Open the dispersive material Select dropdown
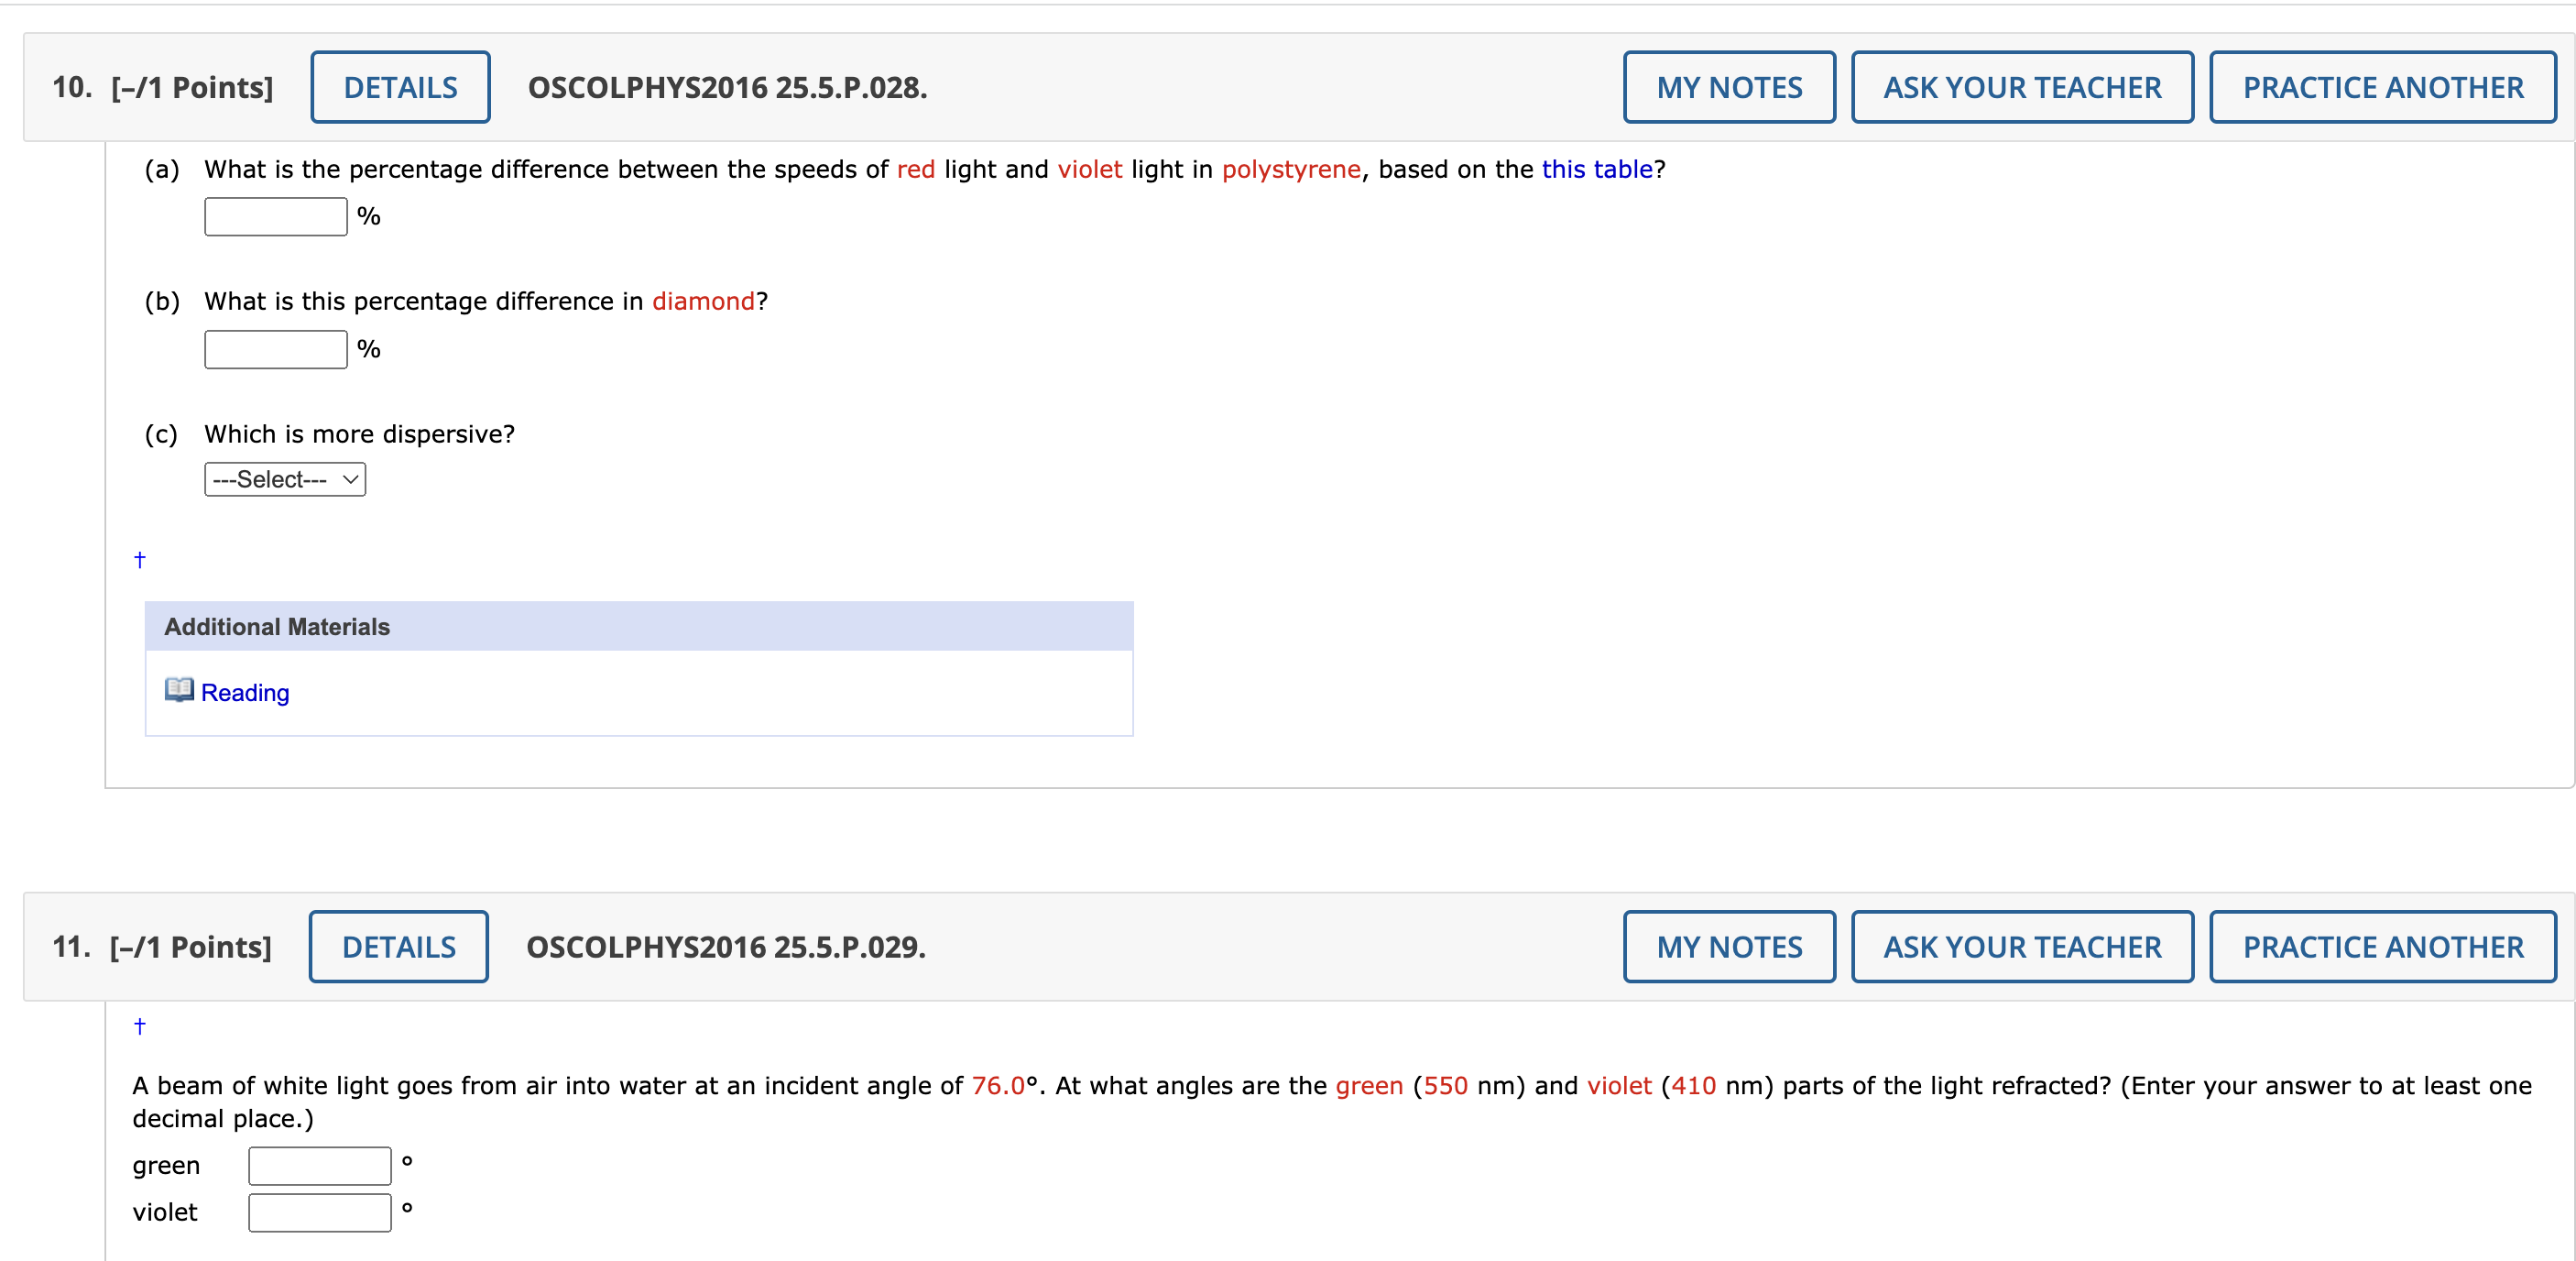Viewport: 2576px width, 1261px height. (x=285, y=480)
